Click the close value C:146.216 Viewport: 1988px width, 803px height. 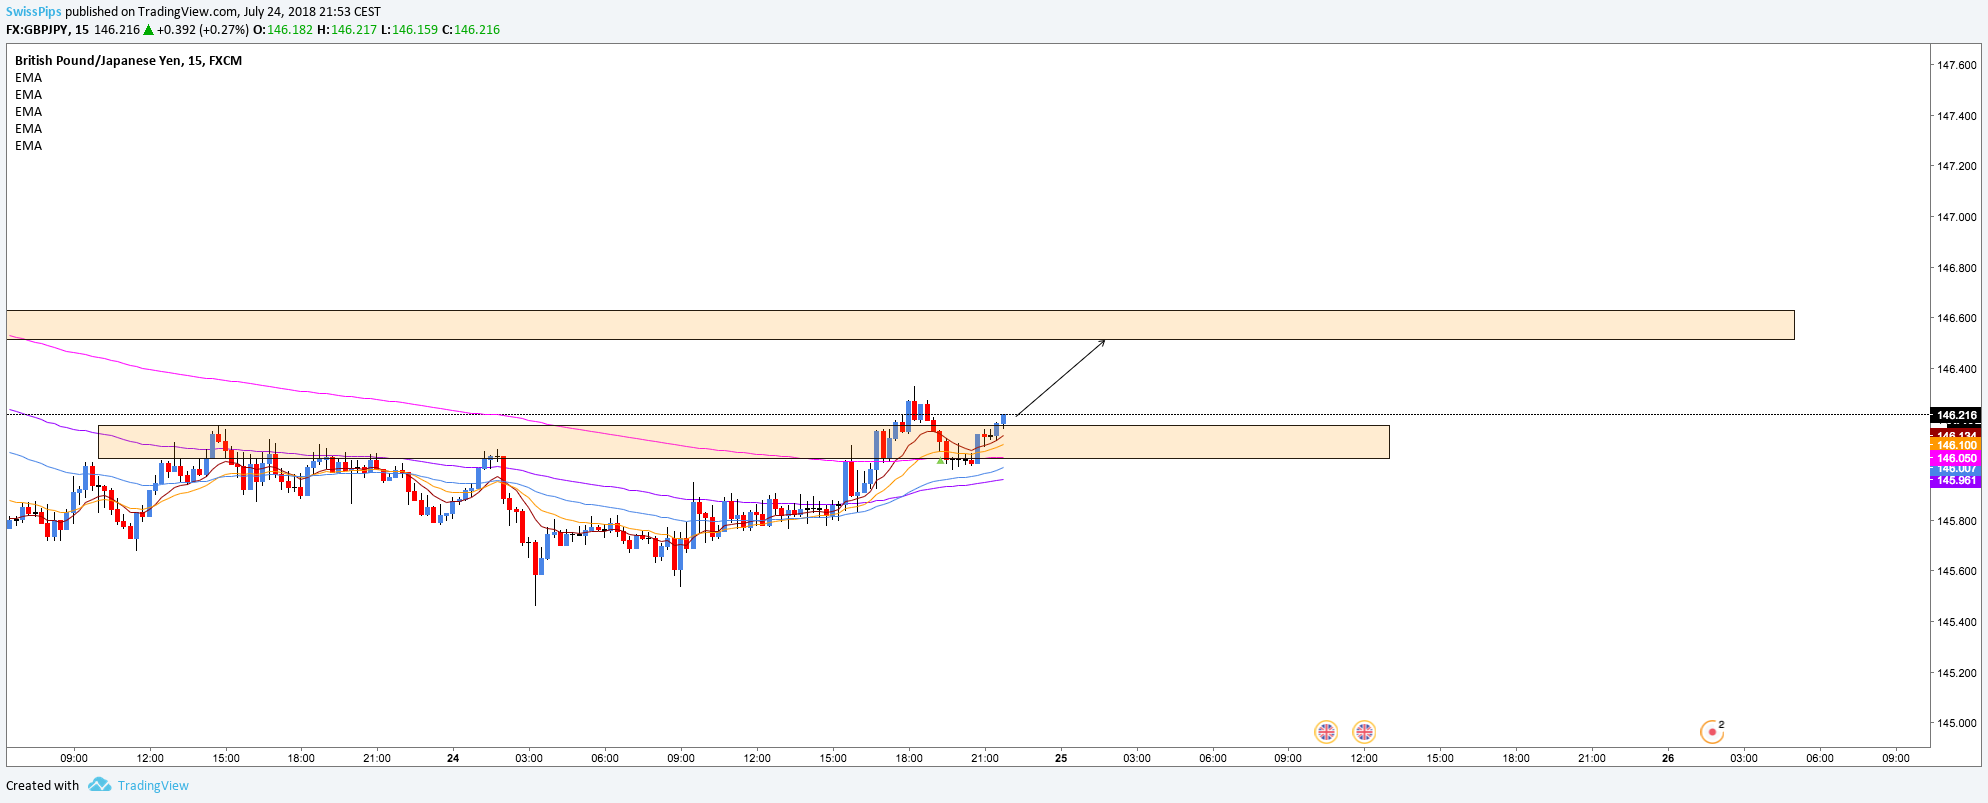click(x=471, y=30)
